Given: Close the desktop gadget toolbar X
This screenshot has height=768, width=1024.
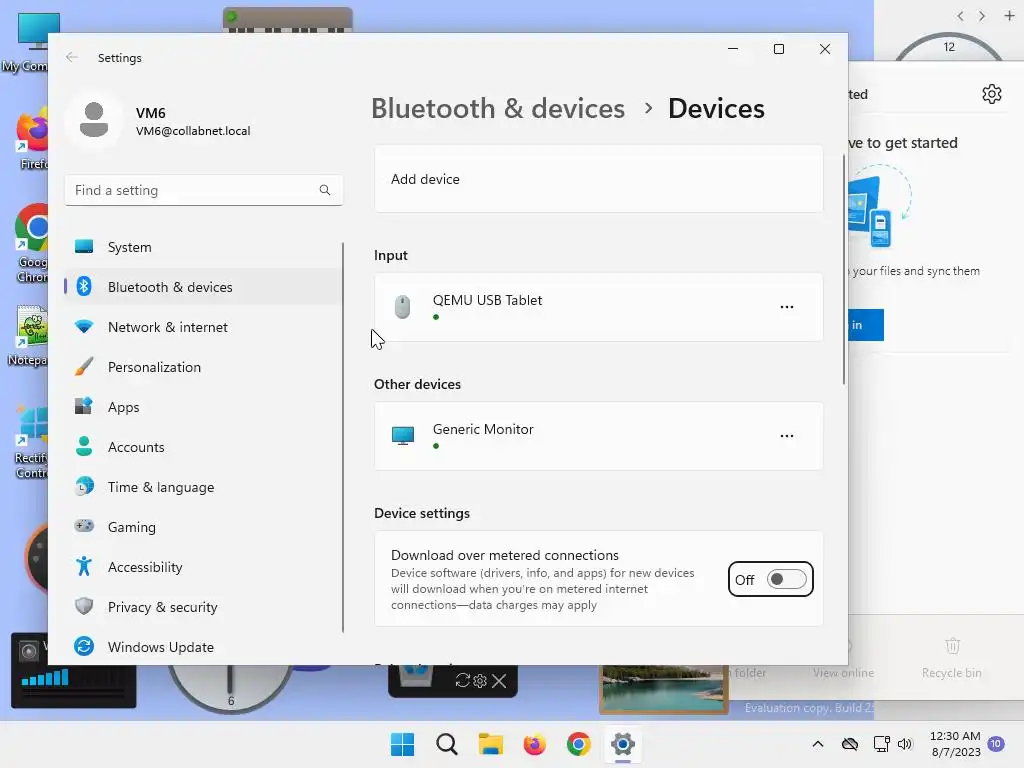Looking at the screenshot, I should pos(499,681).
